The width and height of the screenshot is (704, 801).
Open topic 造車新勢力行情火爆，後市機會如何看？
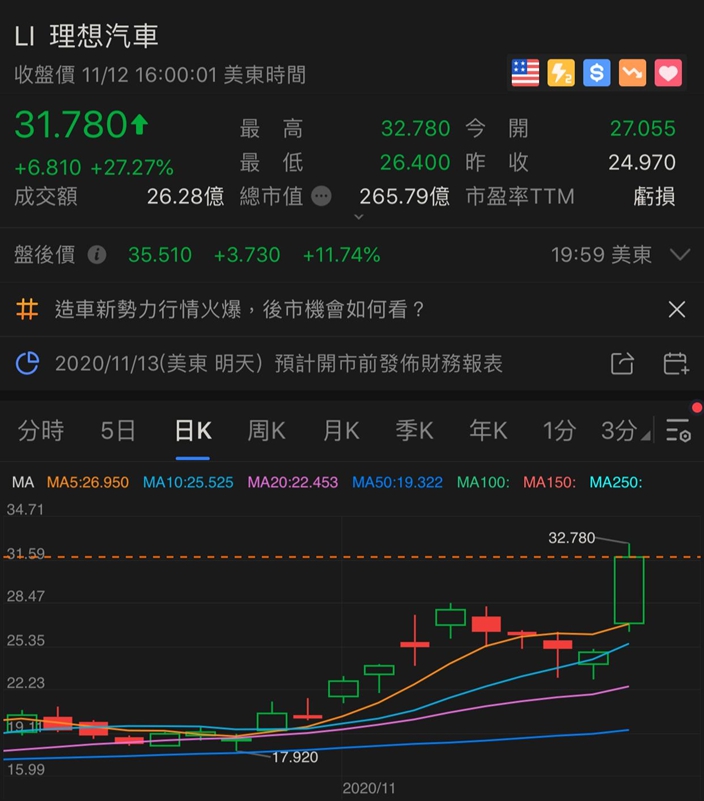point(240,309)
